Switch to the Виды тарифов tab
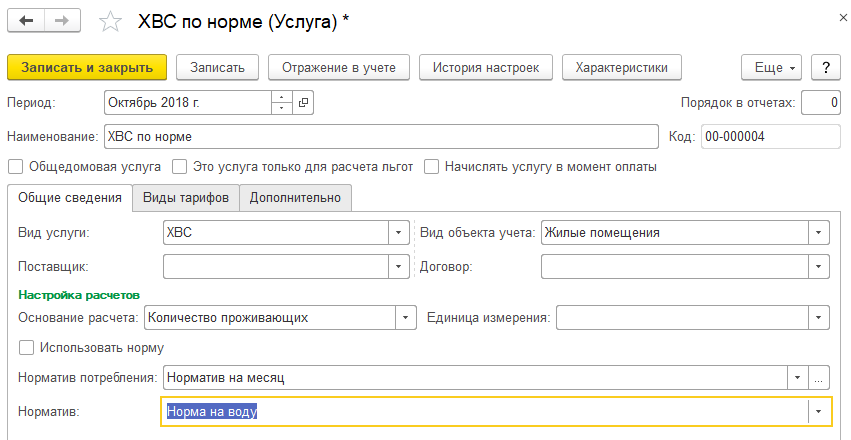The width and height of the screenshot is (851, 440). pos(186,198)
